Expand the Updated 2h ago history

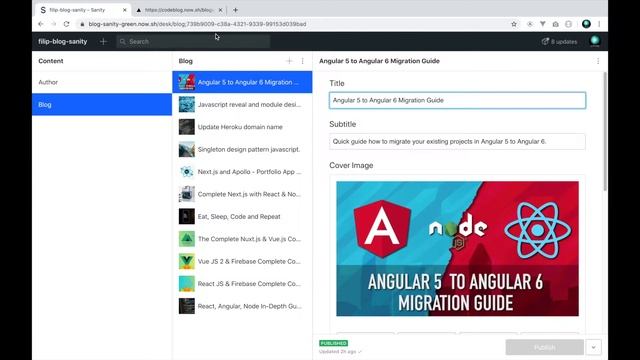coord(340,351)
